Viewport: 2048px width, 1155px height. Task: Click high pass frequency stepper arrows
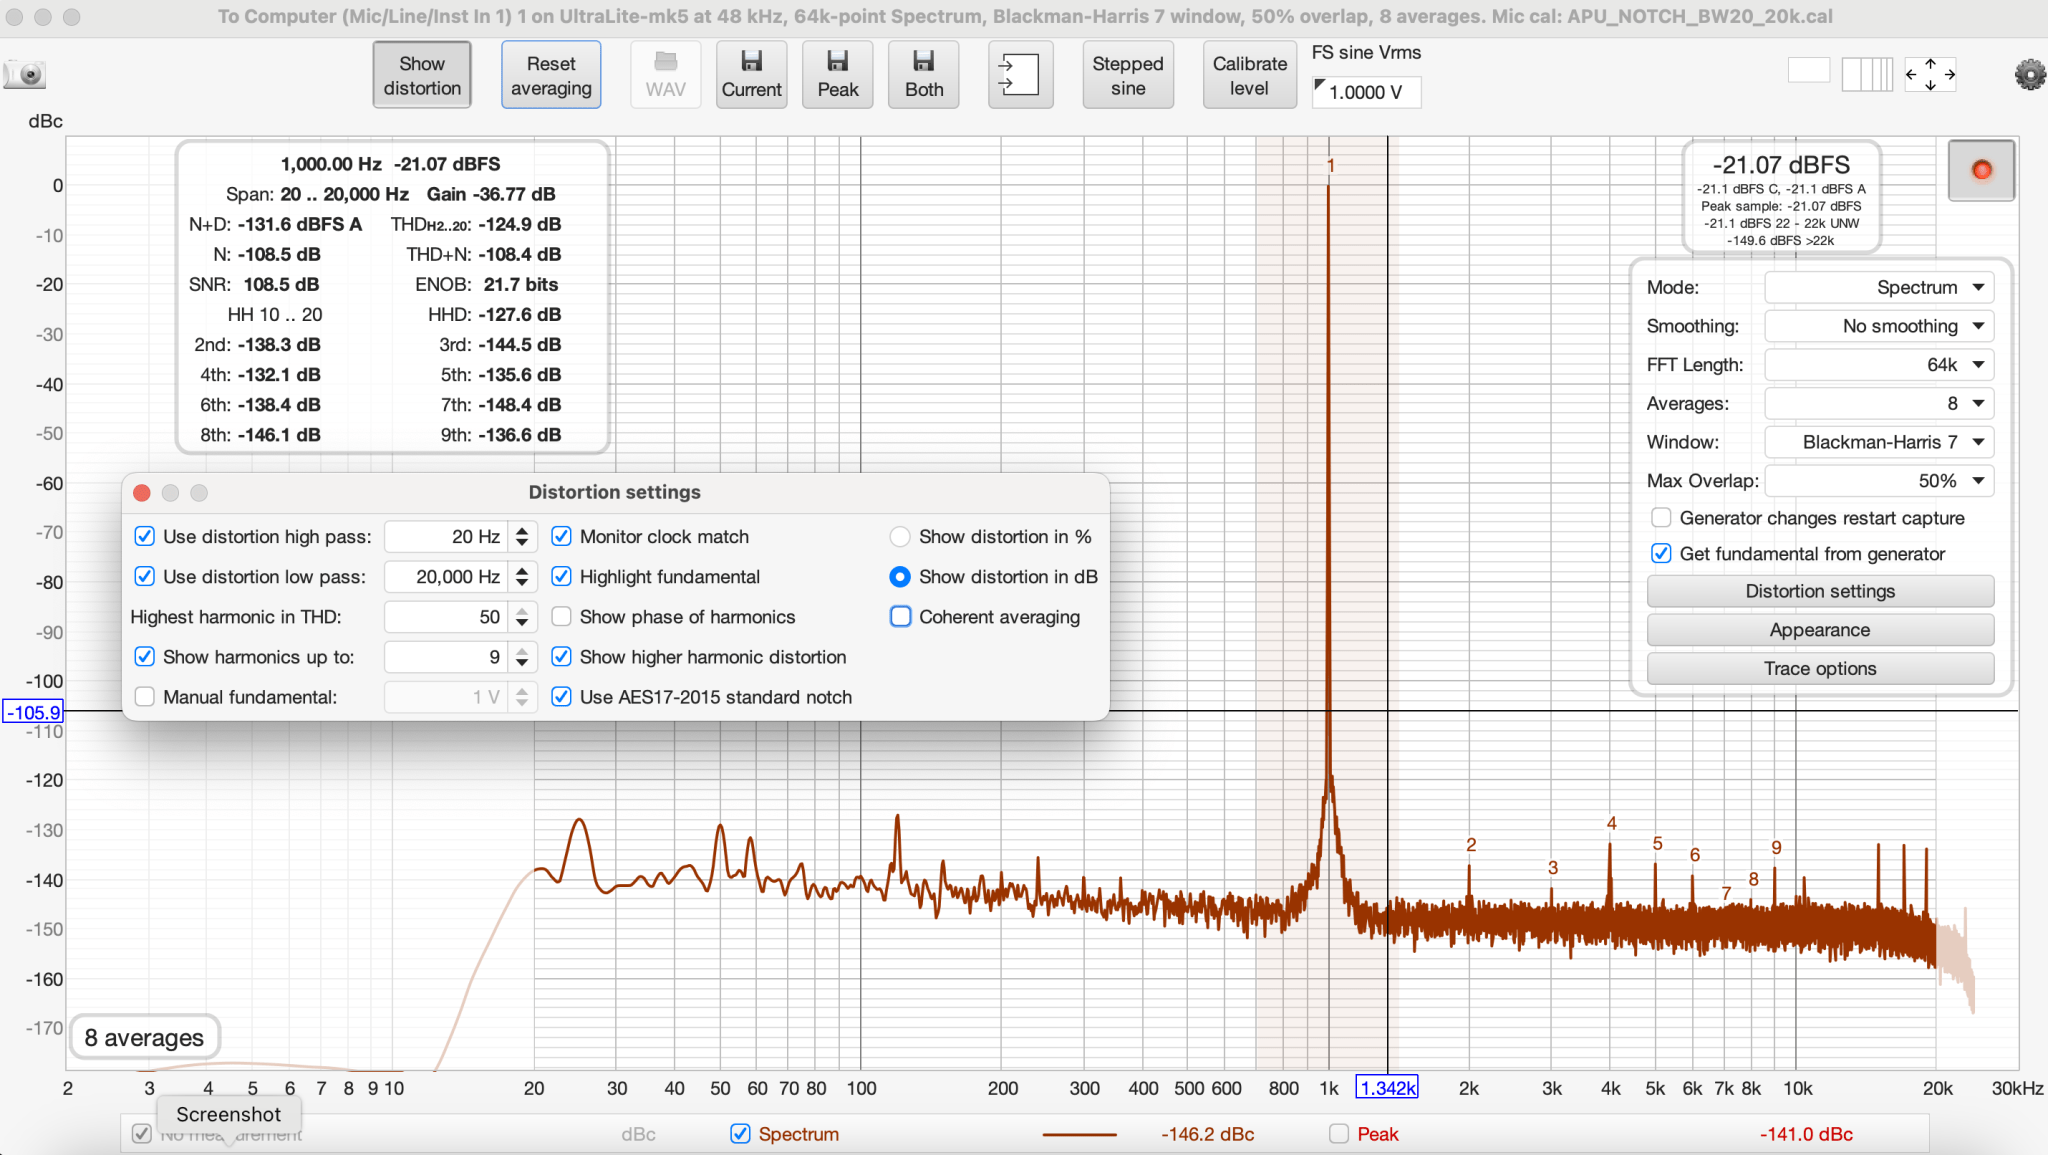[x=522, y=537]
